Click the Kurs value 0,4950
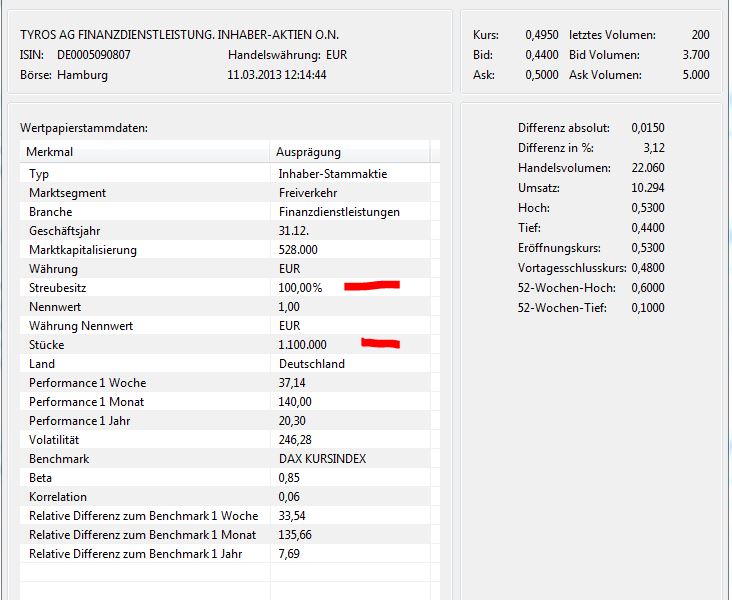This screenshot has height=600, width=732. 541,35
